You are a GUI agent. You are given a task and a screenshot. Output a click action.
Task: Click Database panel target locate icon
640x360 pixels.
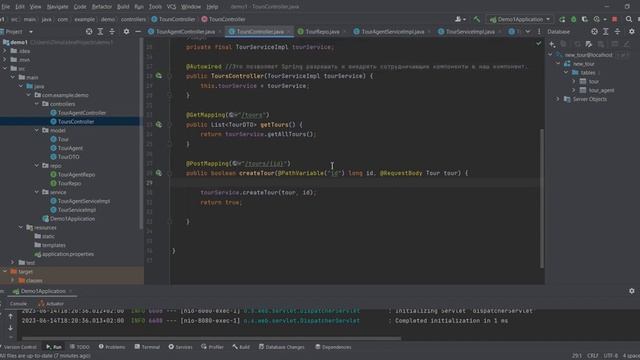[594, 31]
